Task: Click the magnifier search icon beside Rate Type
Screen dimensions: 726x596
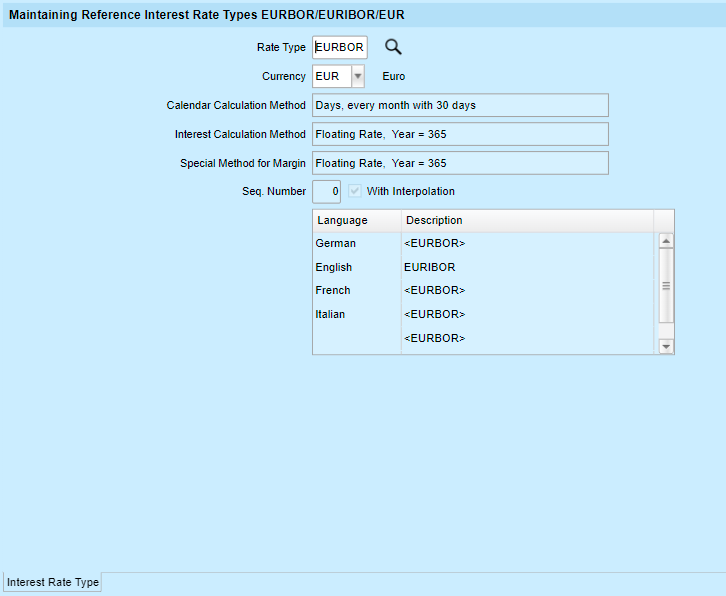Action: click(x=393, y=47)
